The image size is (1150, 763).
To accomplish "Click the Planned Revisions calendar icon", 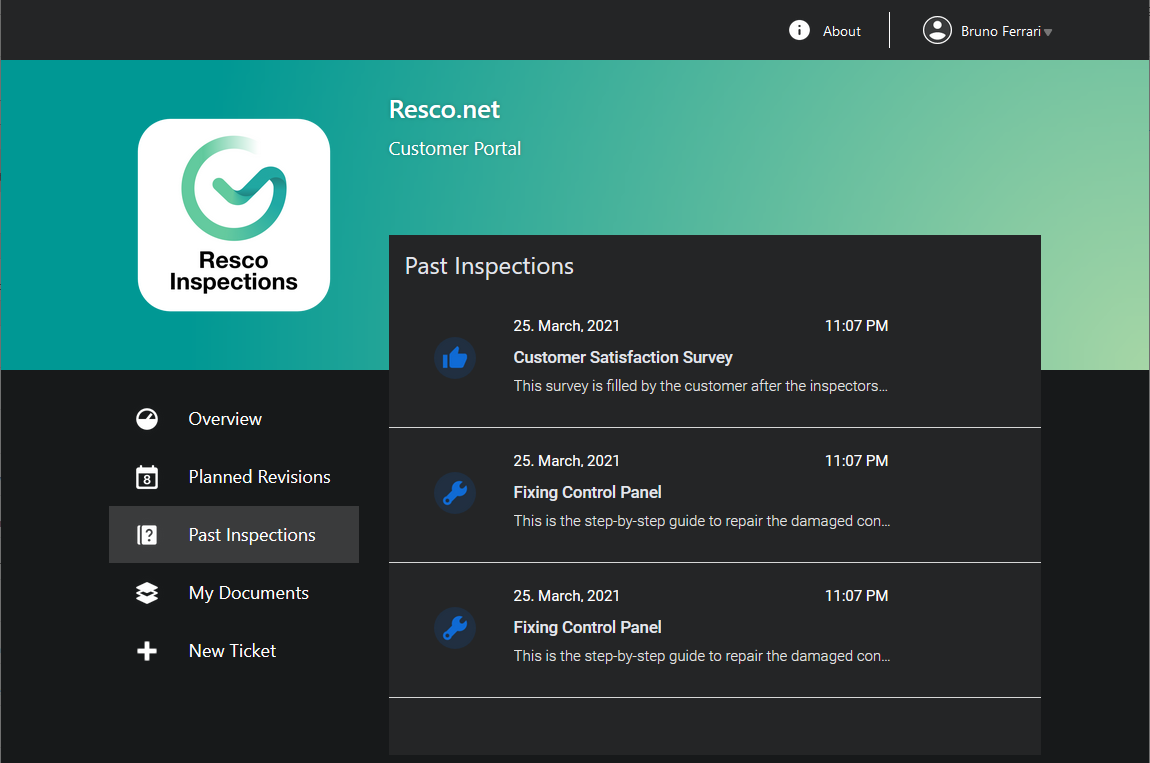I will [147, 477].
